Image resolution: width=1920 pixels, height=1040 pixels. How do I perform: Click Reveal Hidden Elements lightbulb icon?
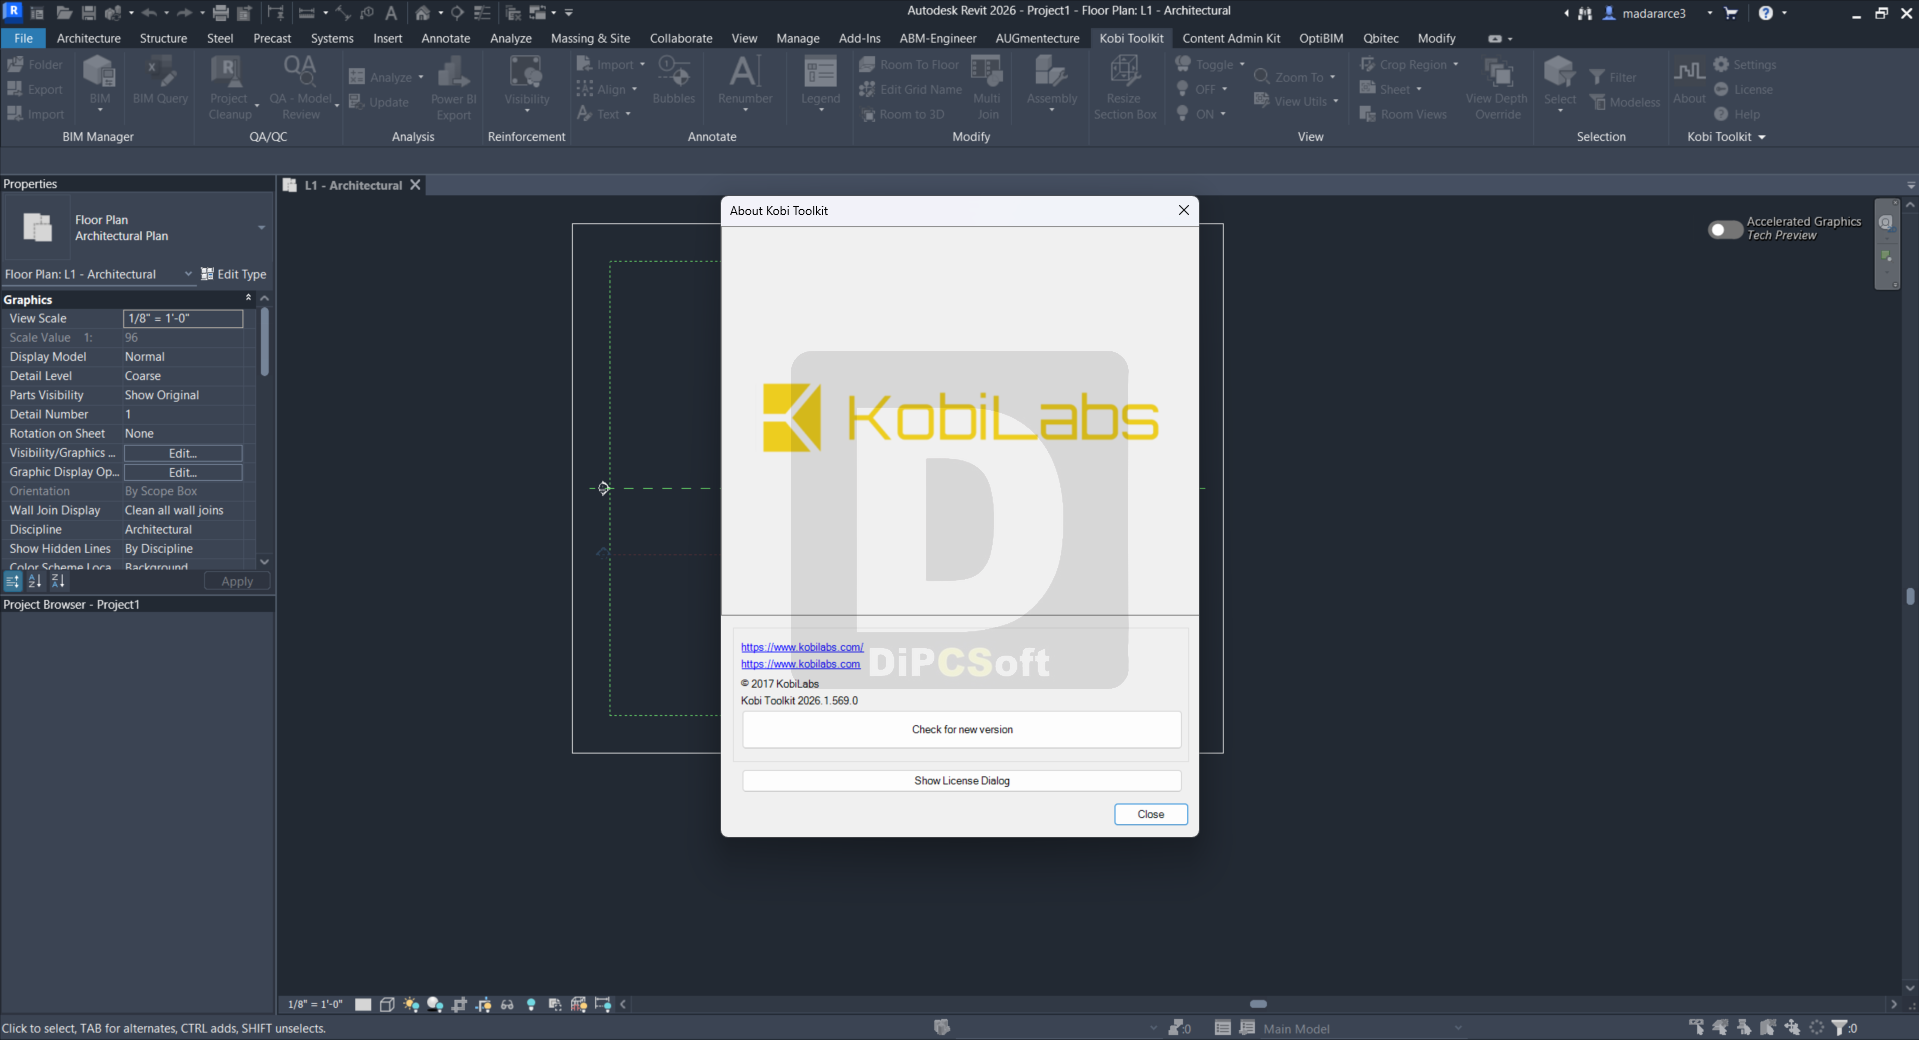pyautogui.click(x=531, y=1004)
